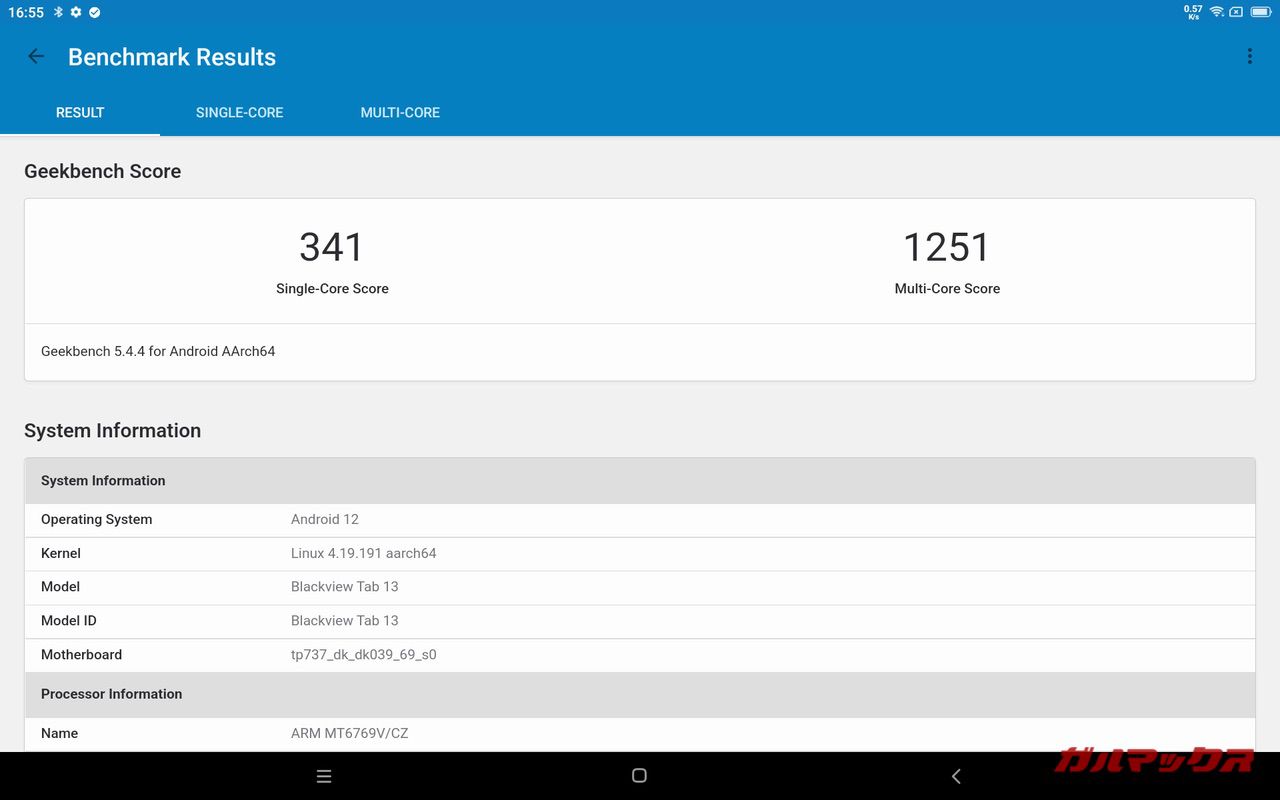Image resolution: width=1280 pixels, height=800 pixels.
Task: Tap the settings gear in the status bar
Action: [x=75, y=12]
